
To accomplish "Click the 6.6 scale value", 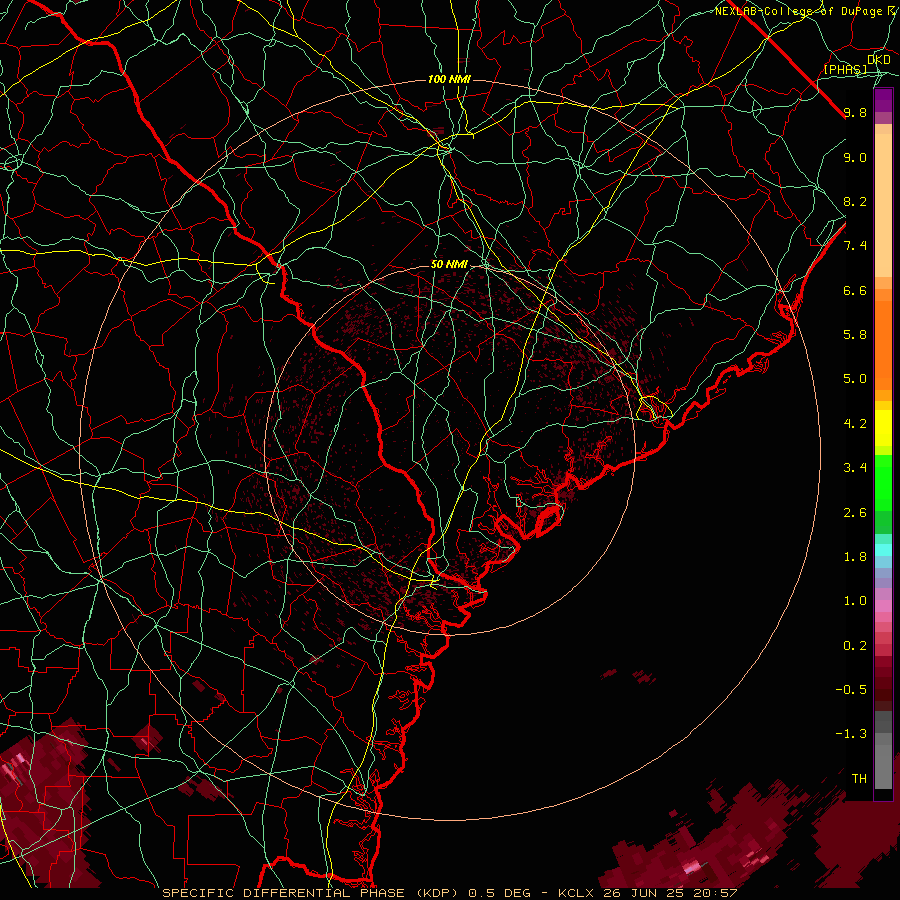I will coord(855,290).
